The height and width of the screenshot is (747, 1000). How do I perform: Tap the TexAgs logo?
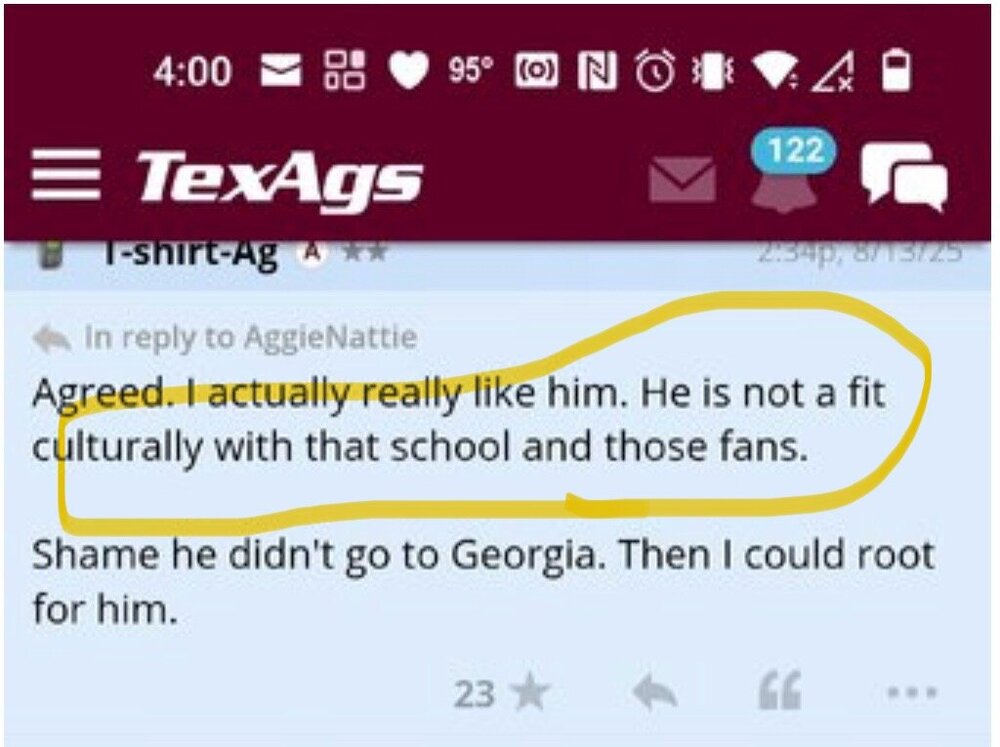coord(280,178)
